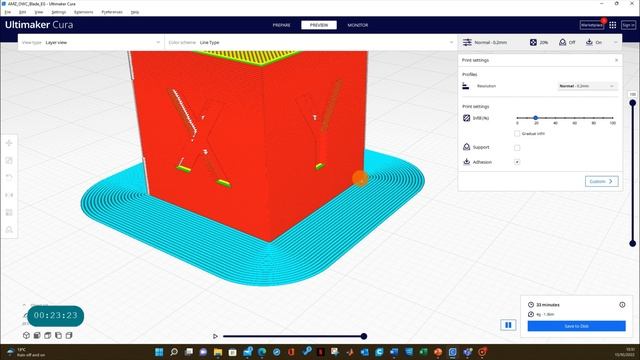This screenshot has width=640, height=360.
Task: Click the 33 minutes print time estimate
Action: click(x=547, y=305)
